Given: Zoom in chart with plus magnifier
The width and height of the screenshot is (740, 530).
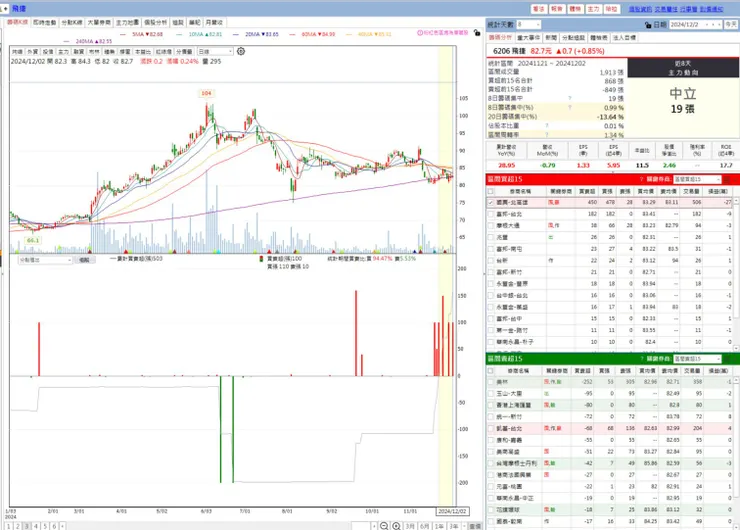Looking at the screenshot, I should 396,526.
